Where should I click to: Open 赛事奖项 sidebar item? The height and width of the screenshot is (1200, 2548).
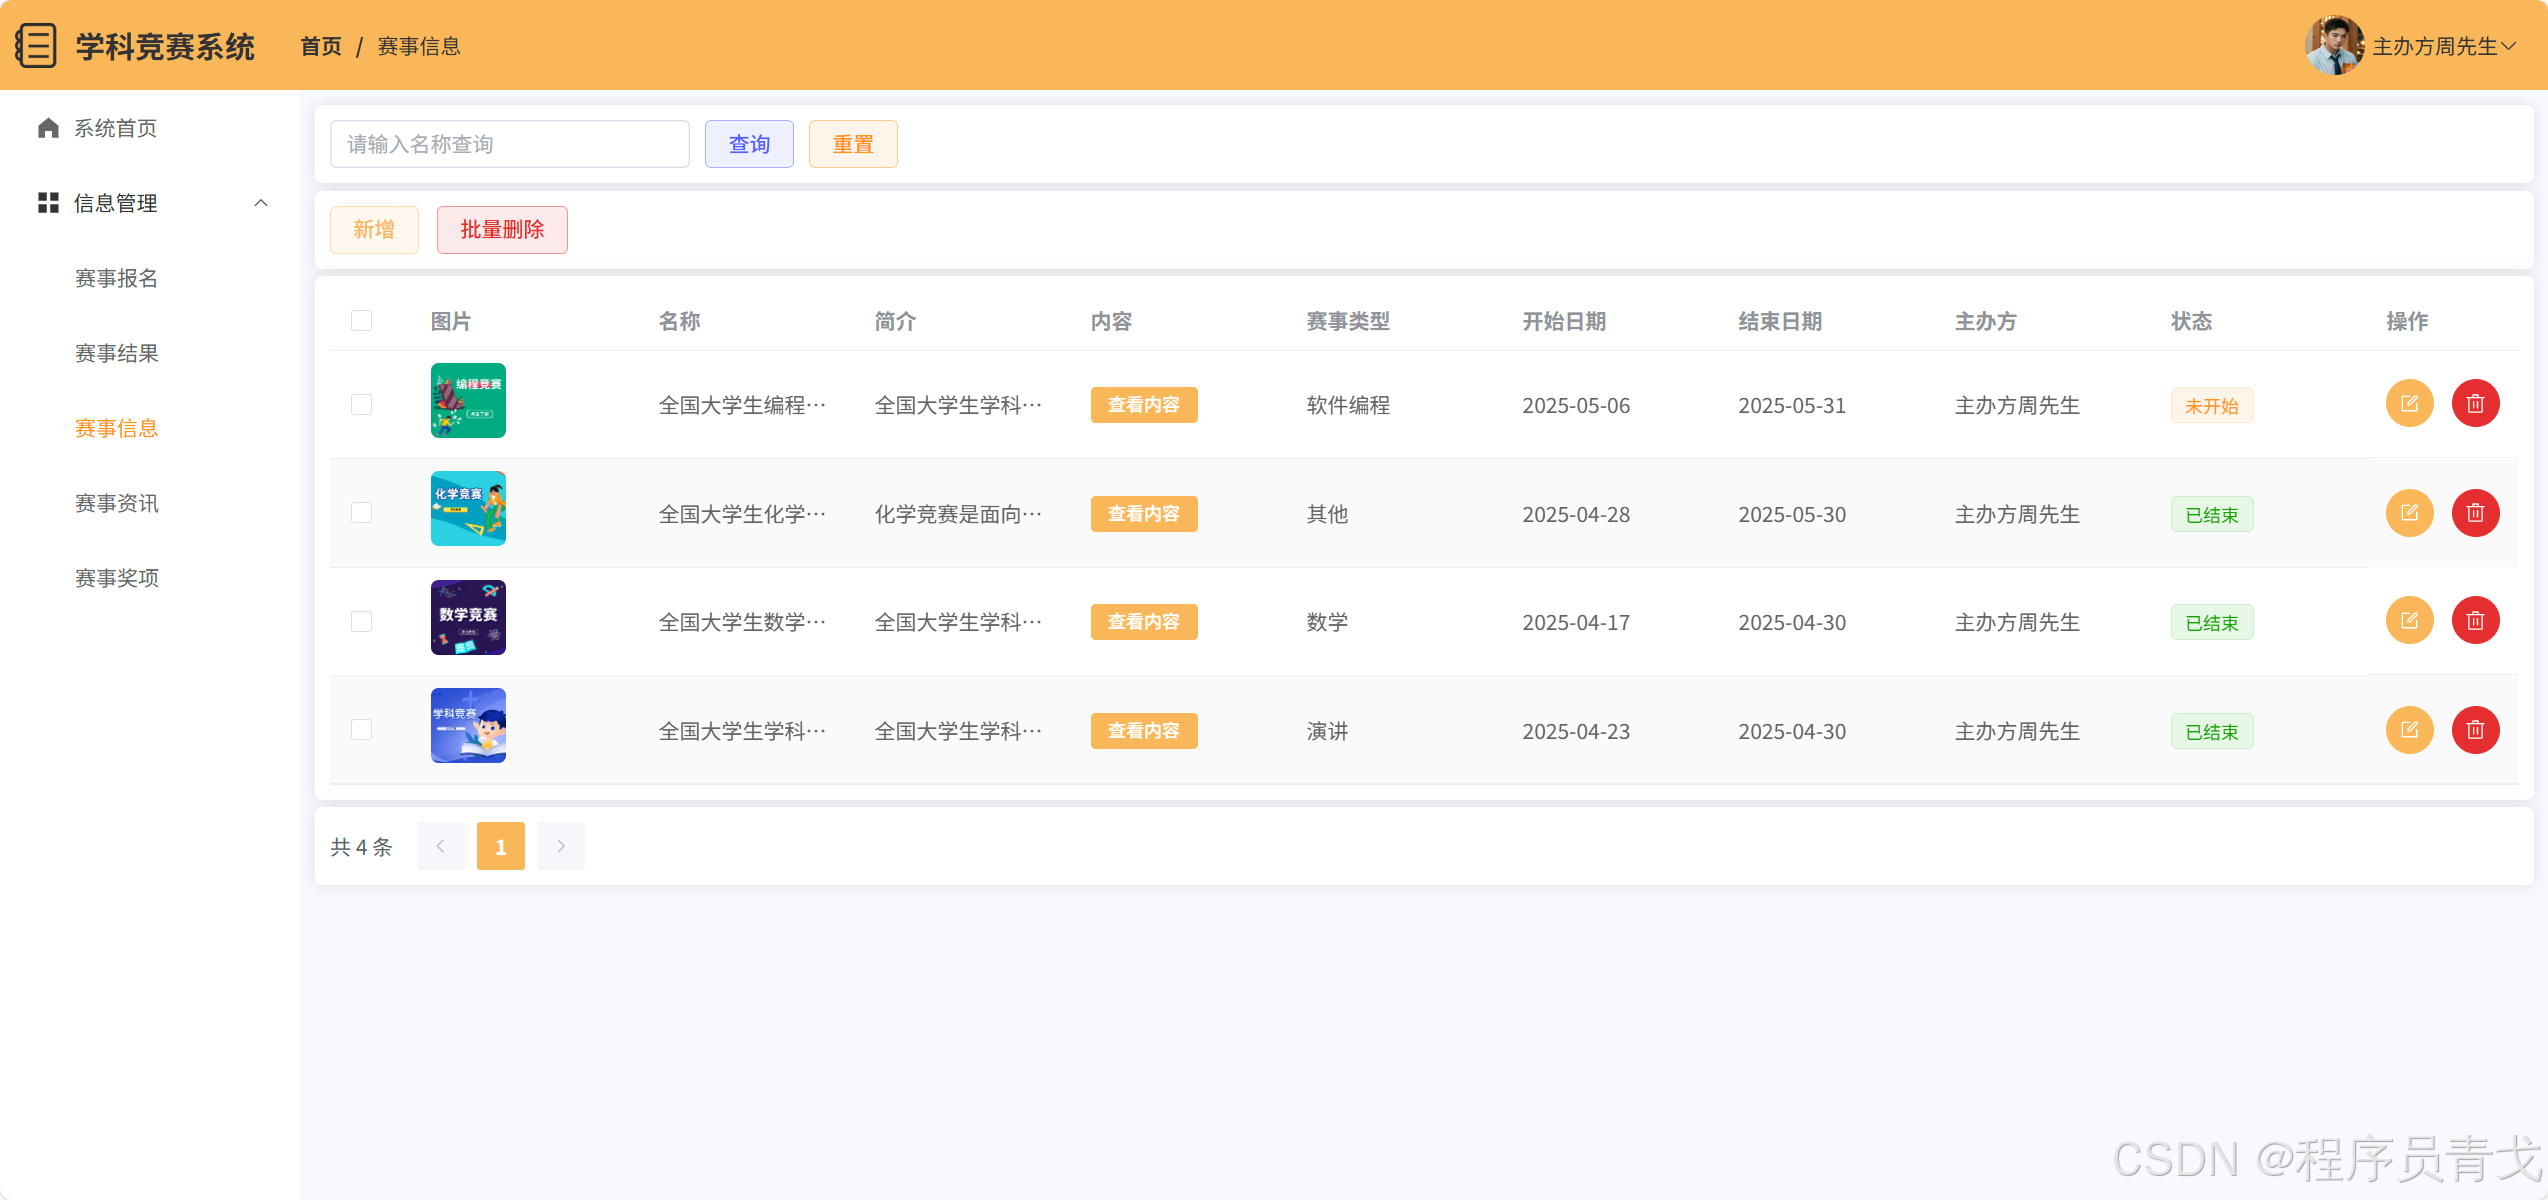pos(117,578)
